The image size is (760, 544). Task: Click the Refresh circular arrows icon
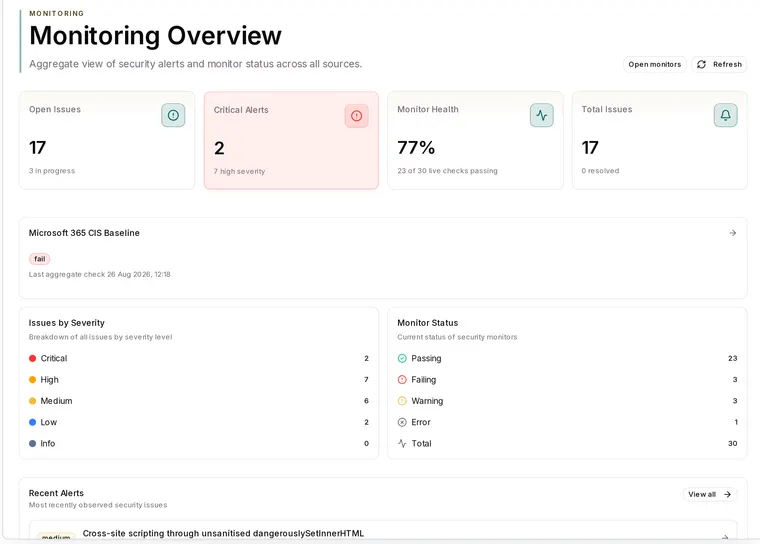(x=701, y=64)
